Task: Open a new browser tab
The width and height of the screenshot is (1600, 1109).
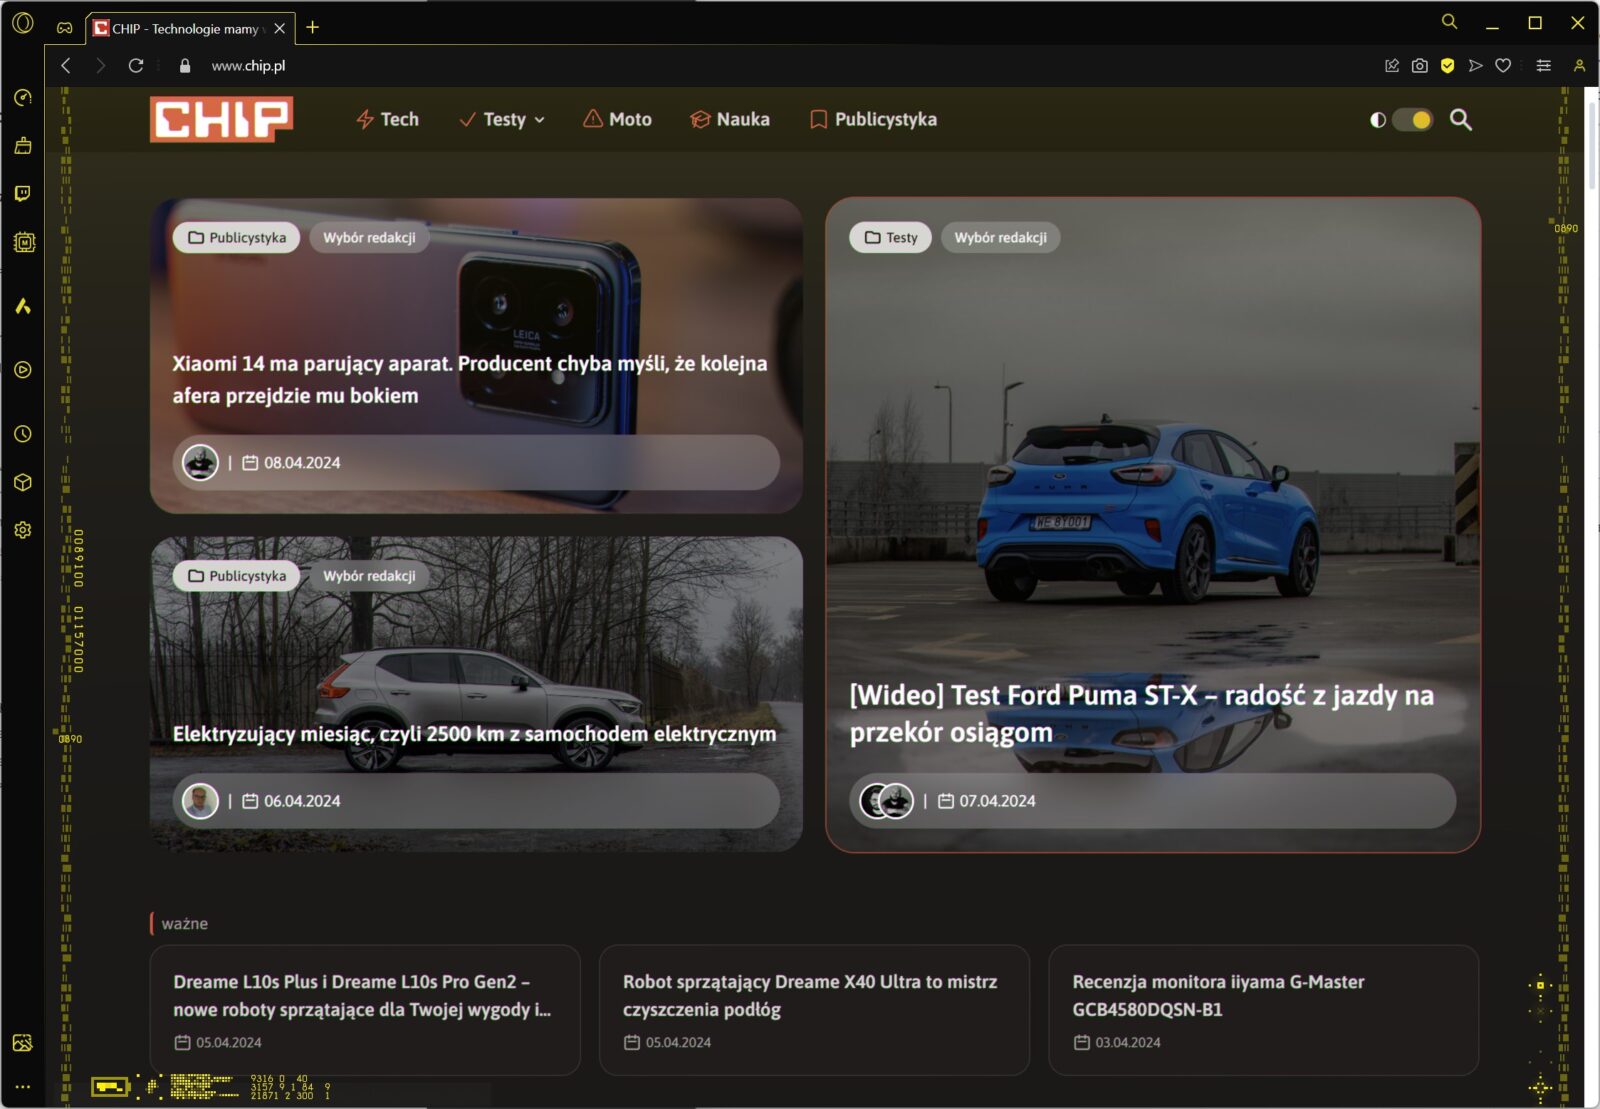Action: (313, 28)
